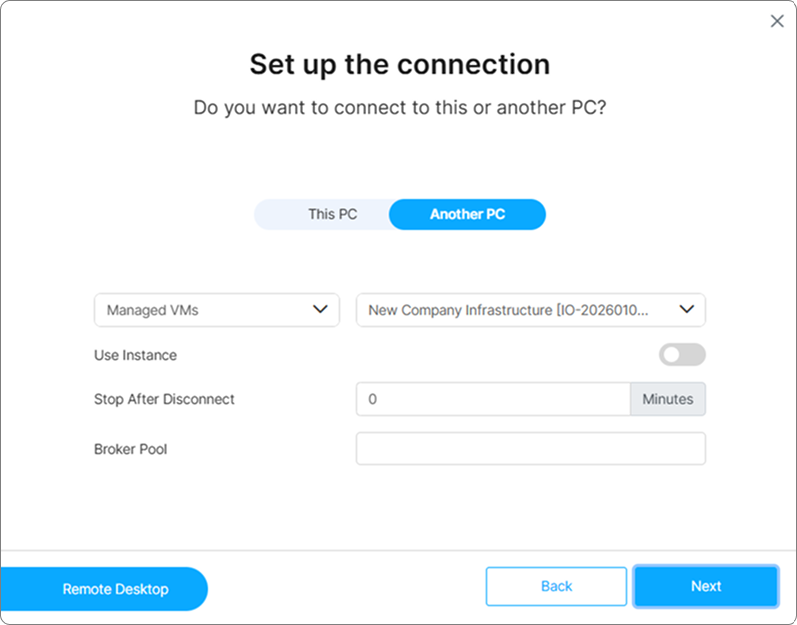Click the "Set up the connection" heading
The image size is (797, 625).
coord(399,64)
